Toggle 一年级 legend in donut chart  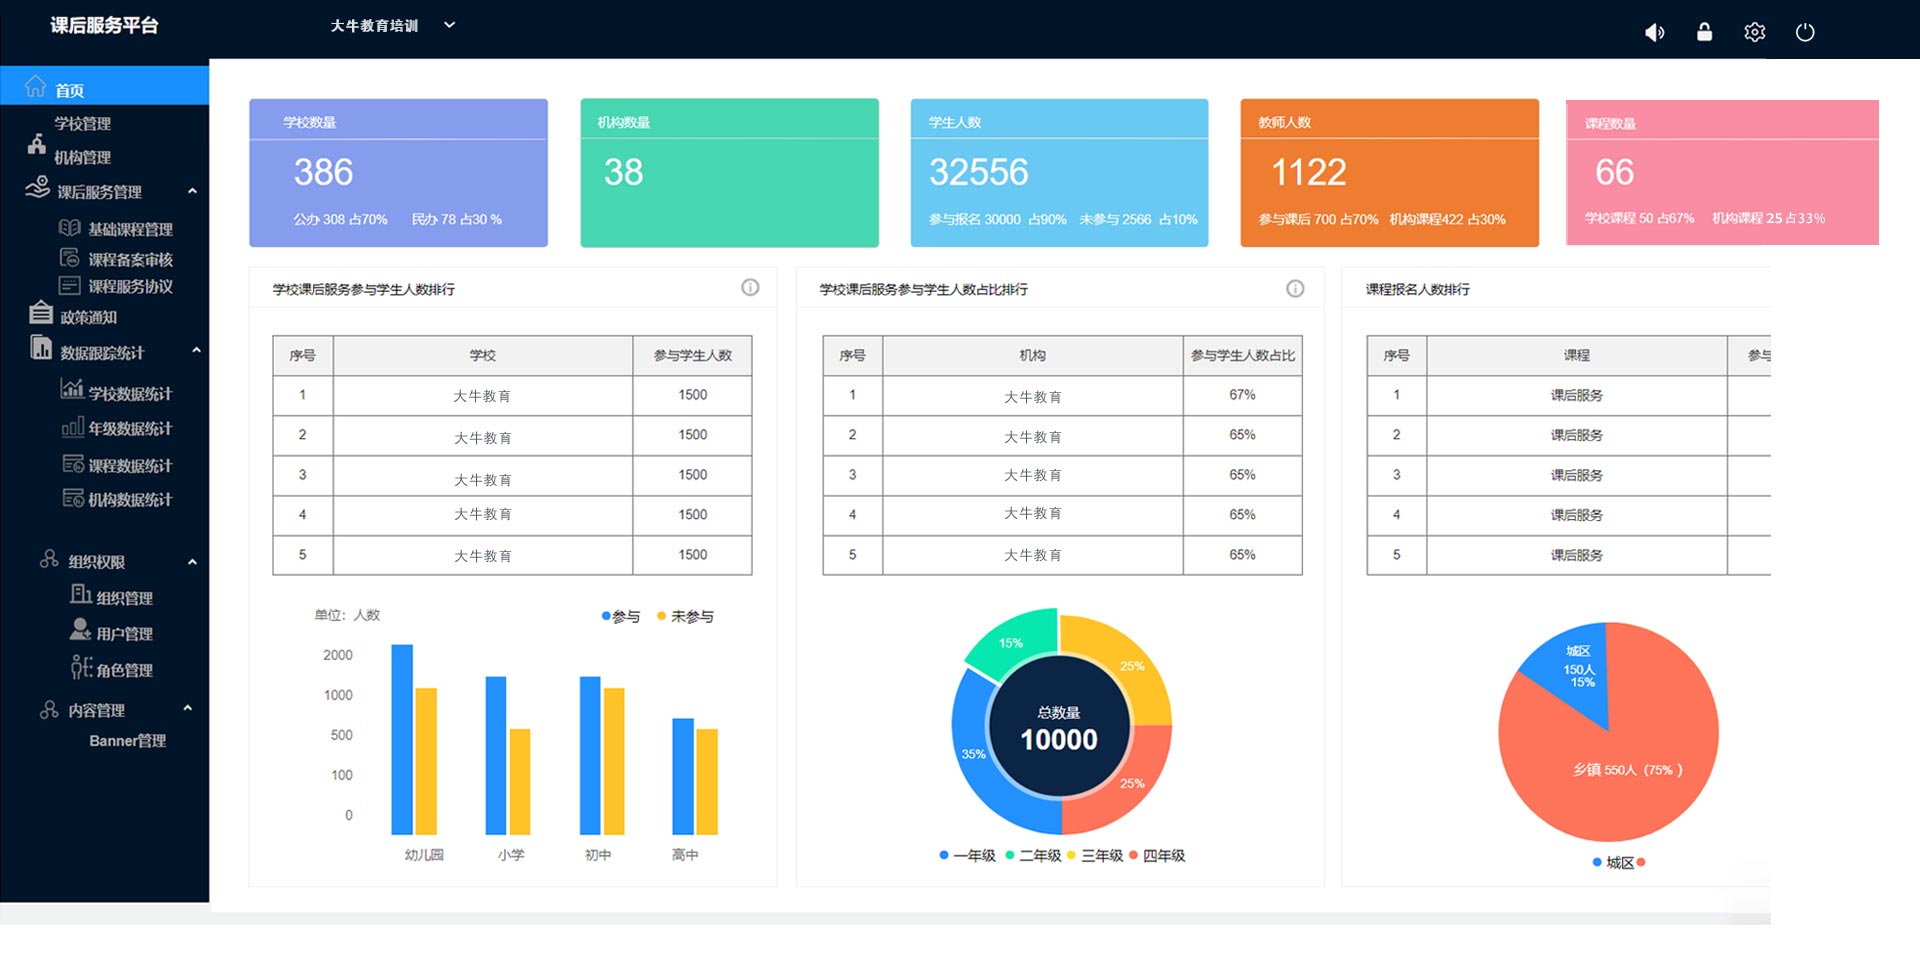click(x=968, y=856)
